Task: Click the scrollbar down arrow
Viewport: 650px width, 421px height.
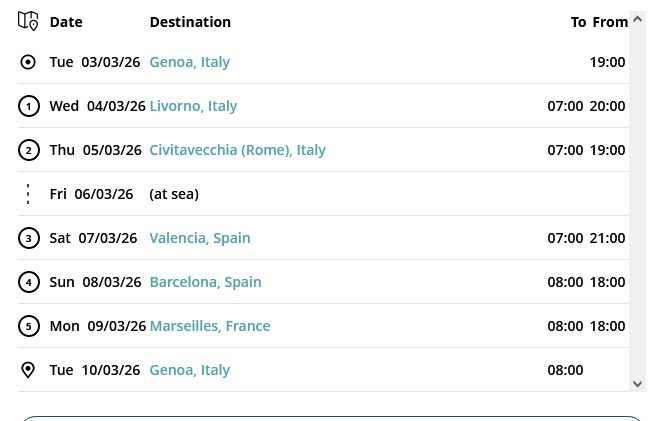Action: coord(637,383)
